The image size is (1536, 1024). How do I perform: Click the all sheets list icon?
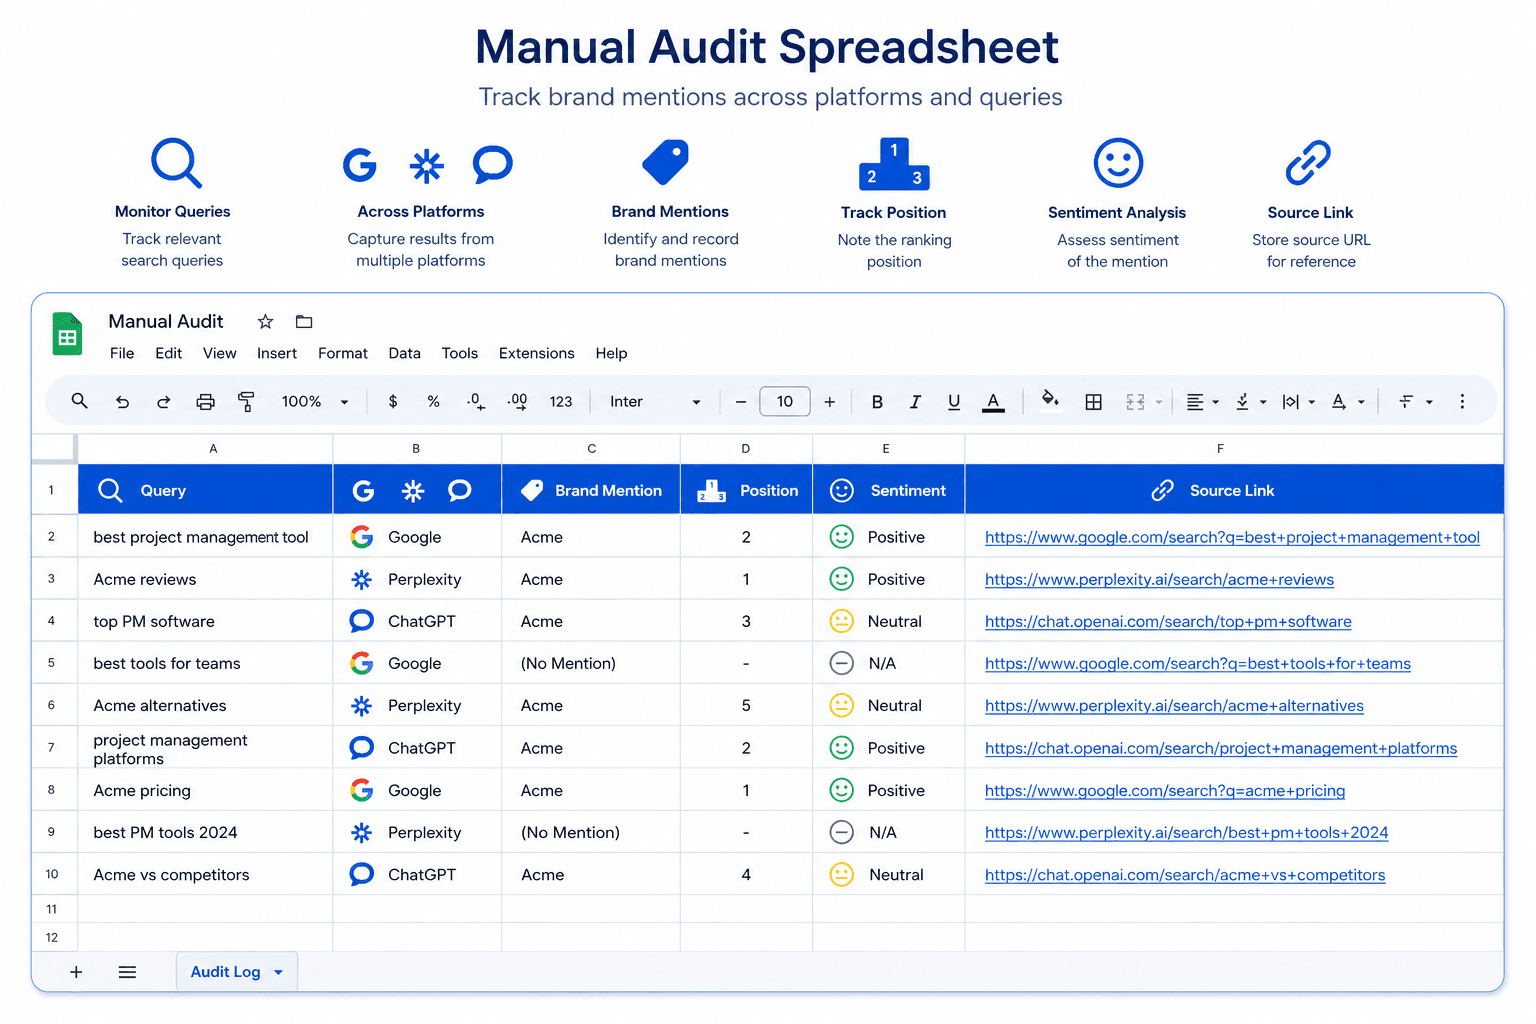tap(127, 972)
